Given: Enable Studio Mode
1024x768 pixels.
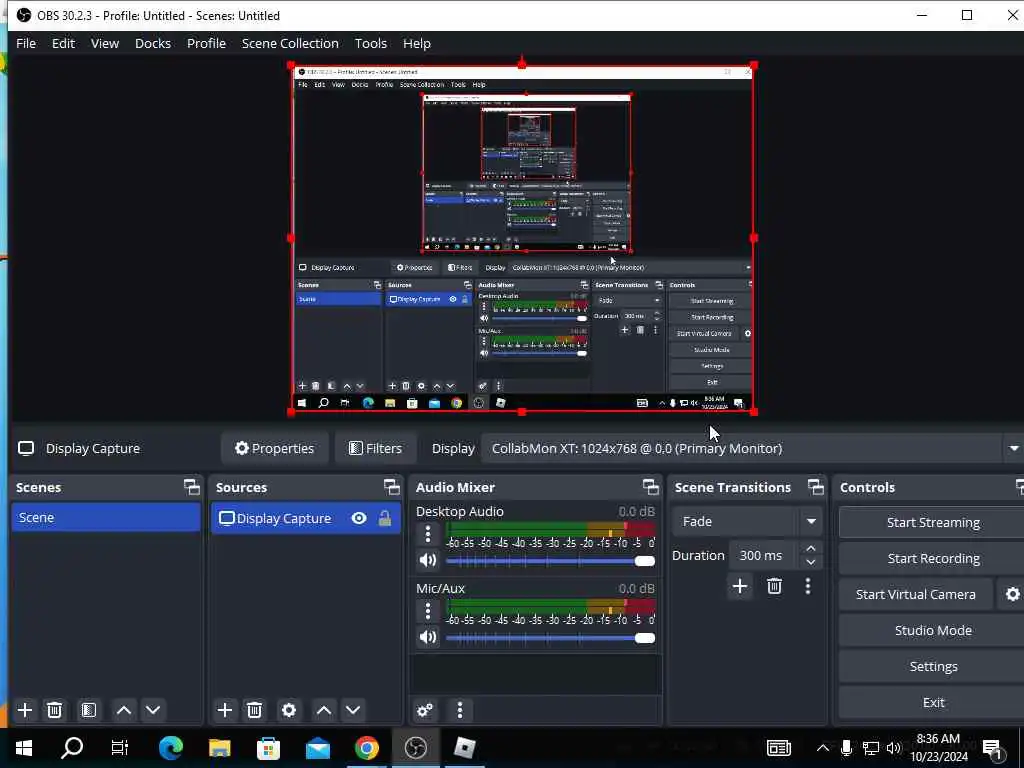Looking at the screenshot, I should [933, 630].
